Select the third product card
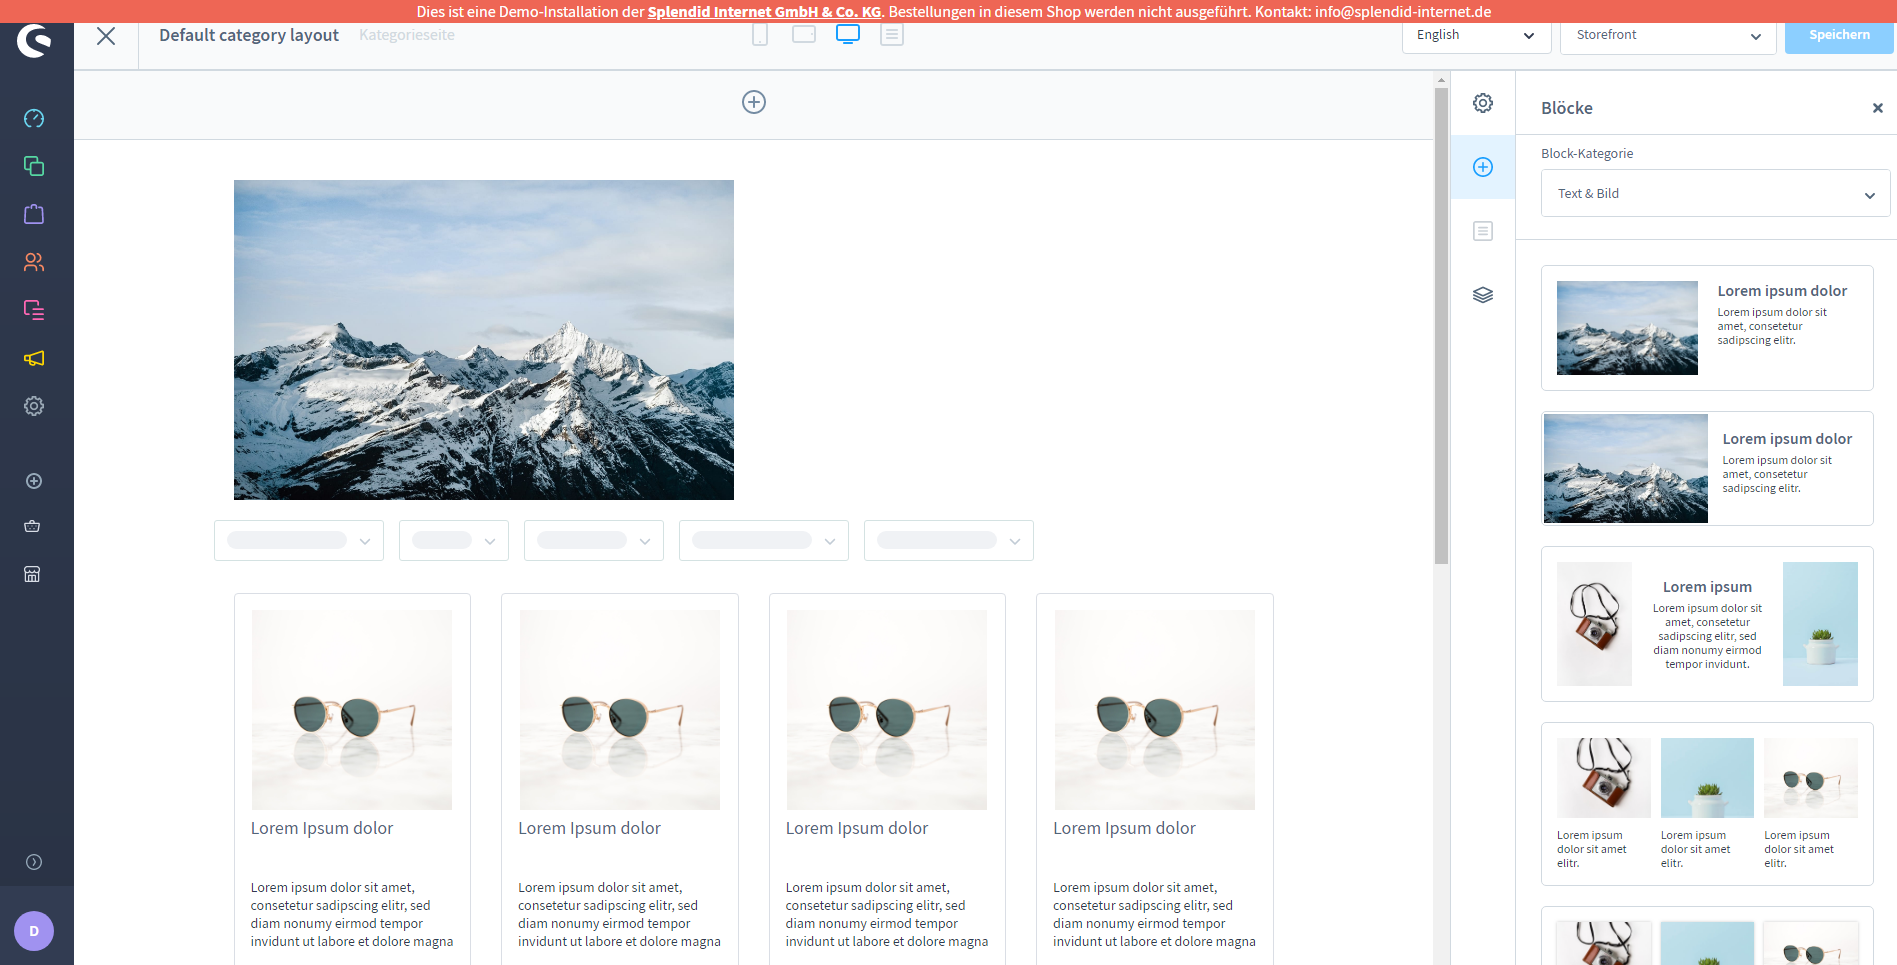This screenshot has height=965, width=1897. click(887, 779)
